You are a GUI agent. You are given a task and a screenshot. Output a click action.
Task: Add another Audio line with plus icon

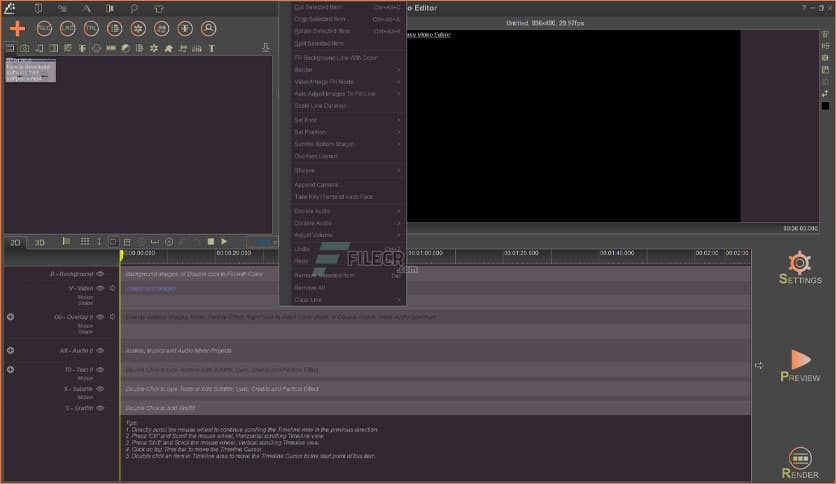click(11, 351)
